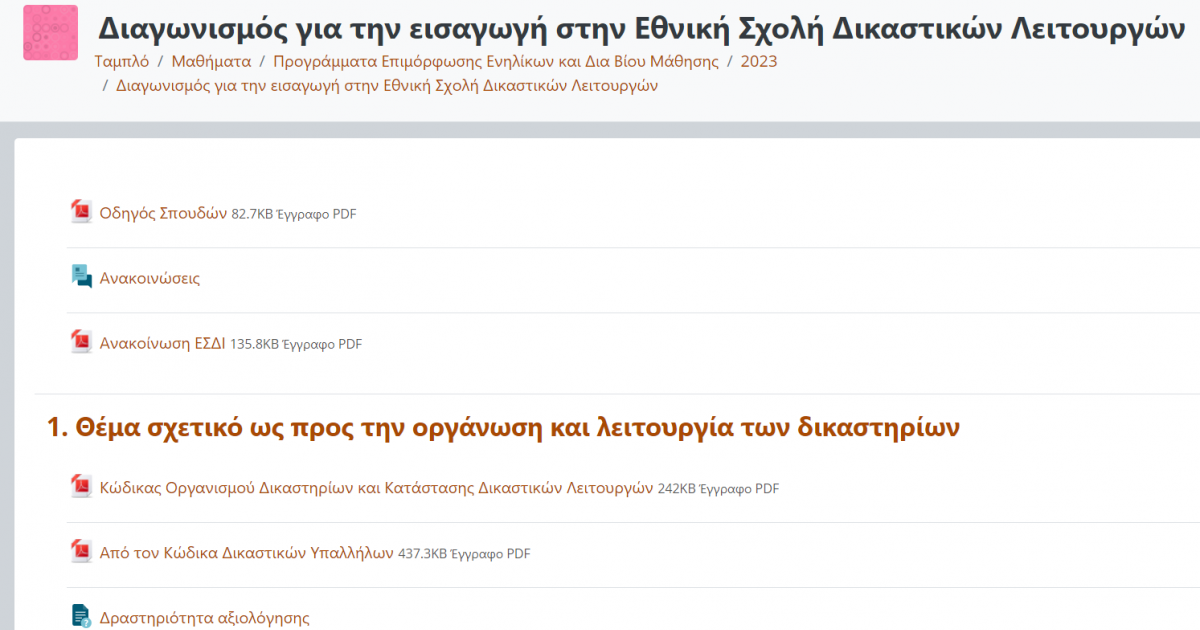
Task: Open the PDF icon beside Οδηγός Σπουδών
Action: point(81,212)
